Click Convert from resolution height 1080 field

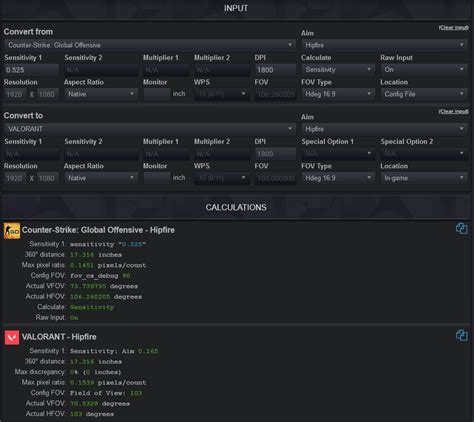click(48, 94)
